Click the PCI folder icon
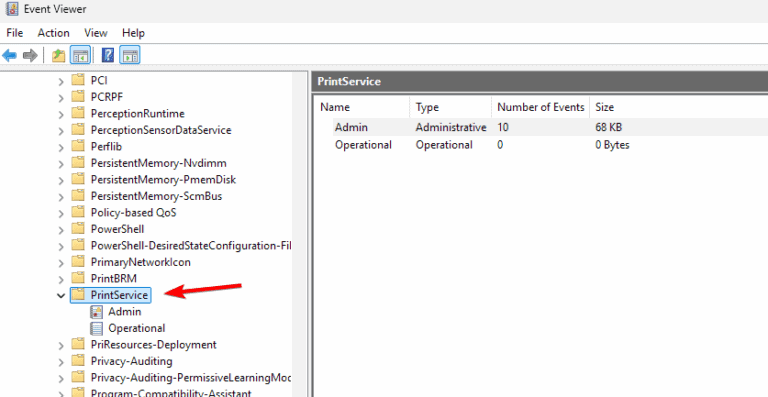 tap(78, 80)
